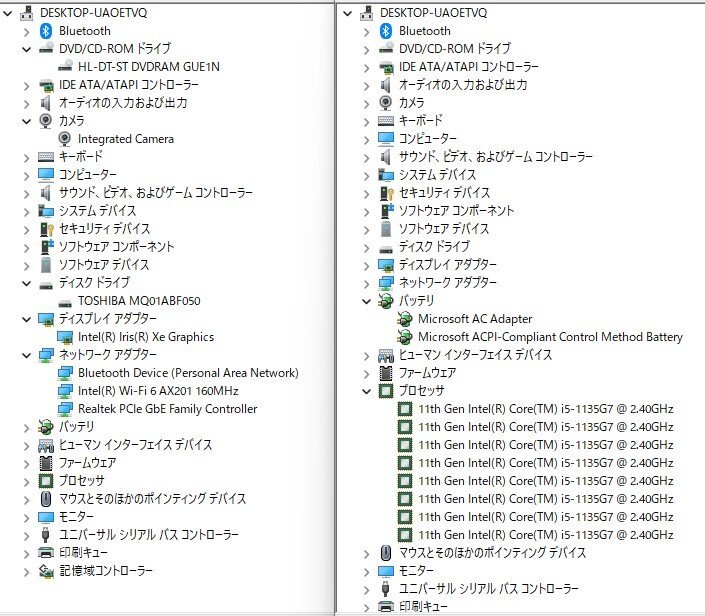Viewport: 705px width, 616px height.
Task: Click the システム デバイス icon in the right tree
Action: pyautogui.click(x=386, y=175)
